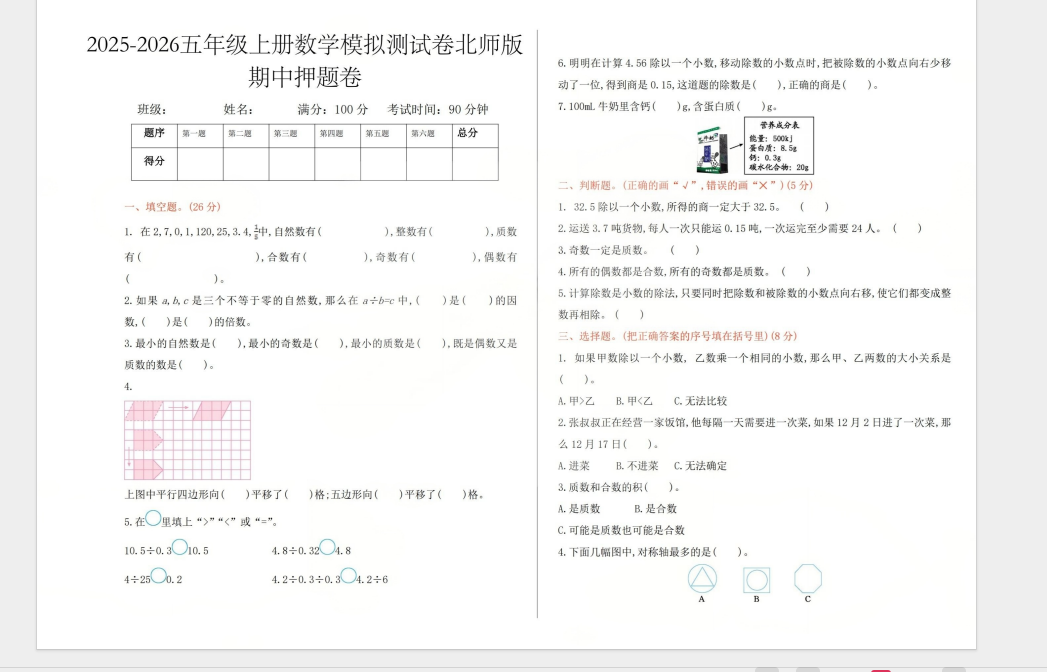Click the answer circle after 4.8÷0.32
This screenshot has height=672, width=1047.
327,547
